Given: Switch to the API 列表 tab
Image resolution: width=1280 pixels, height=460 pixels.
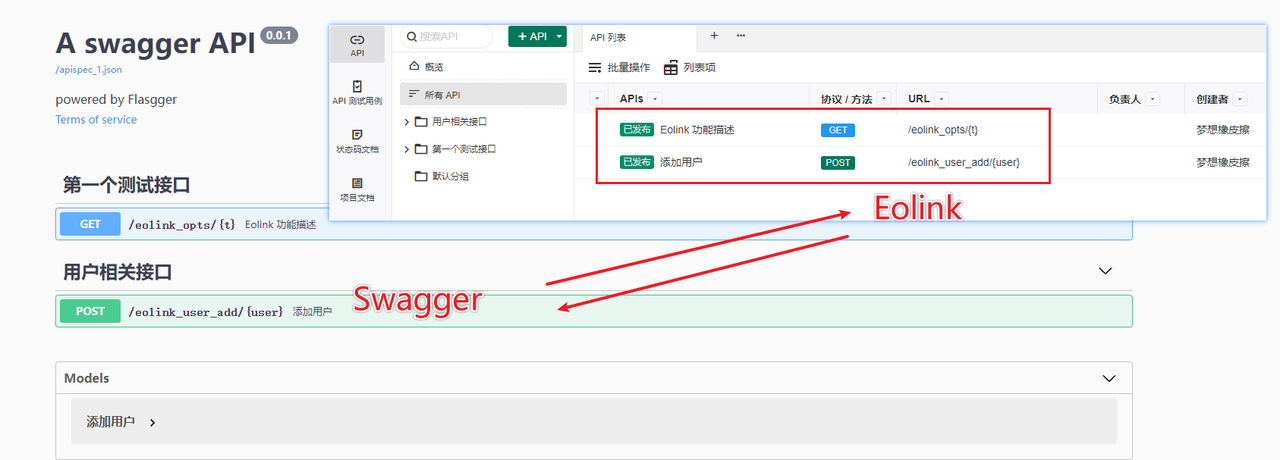Looking at the screenshot, I should click(x=608, y=37).
